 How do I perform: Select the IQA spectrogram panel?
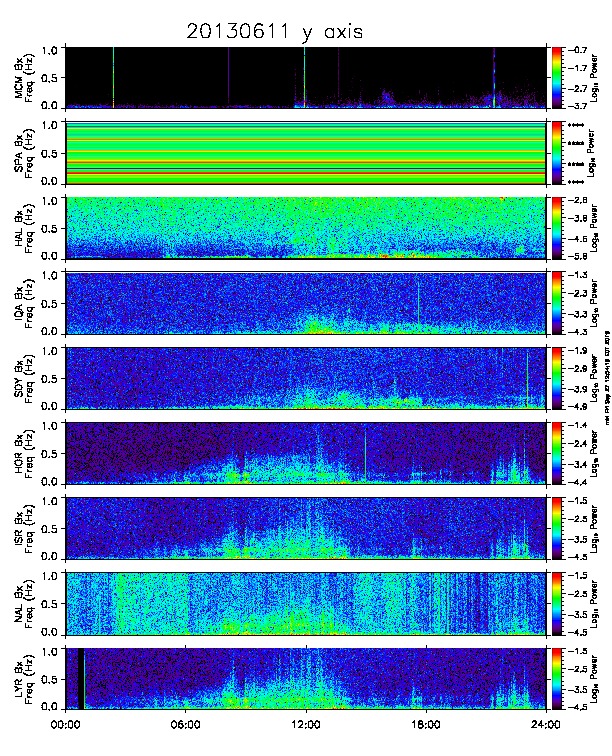point(306,303)
